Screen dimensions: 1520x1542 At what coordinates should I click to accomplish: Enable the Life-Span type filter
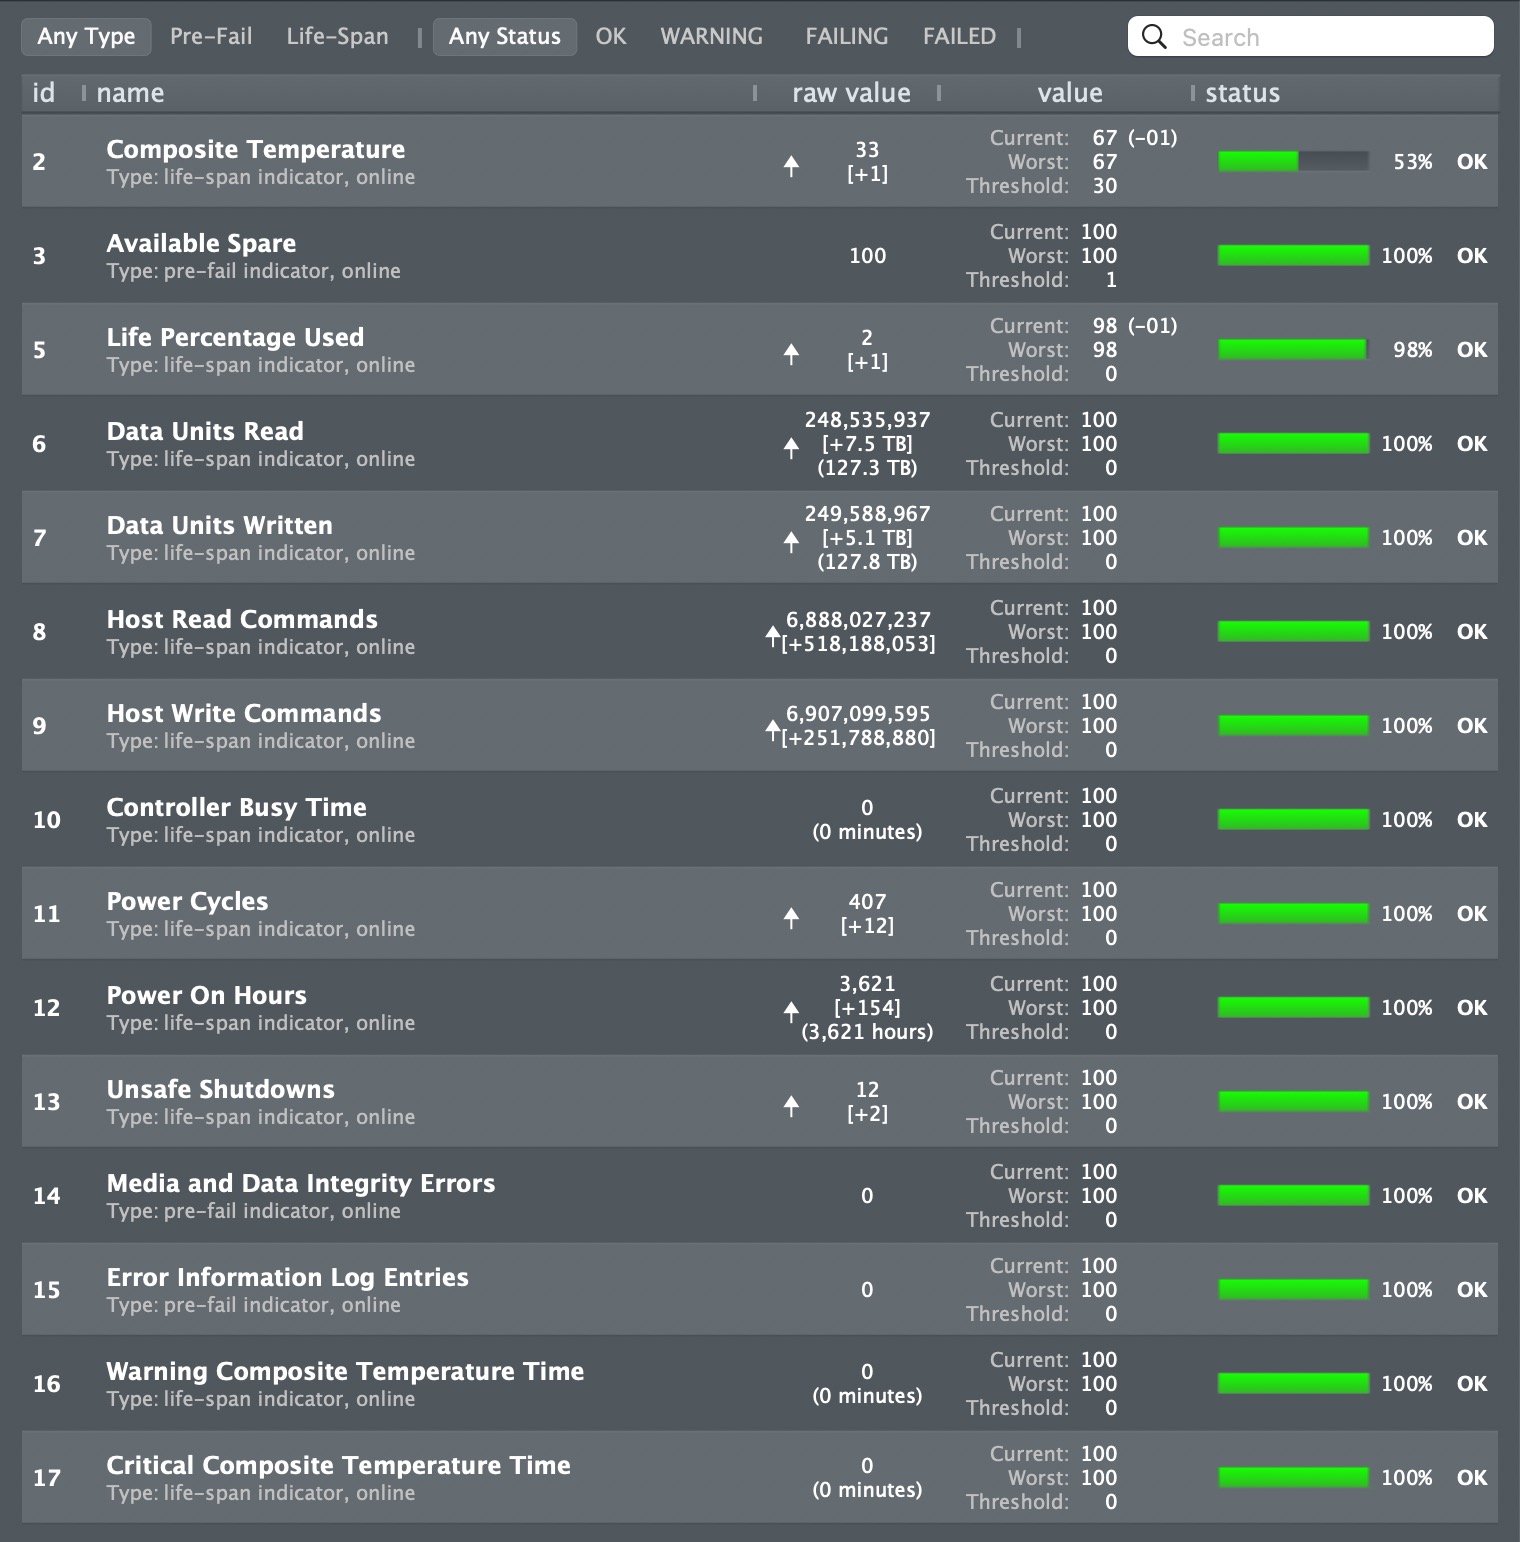tap(337, 37)
